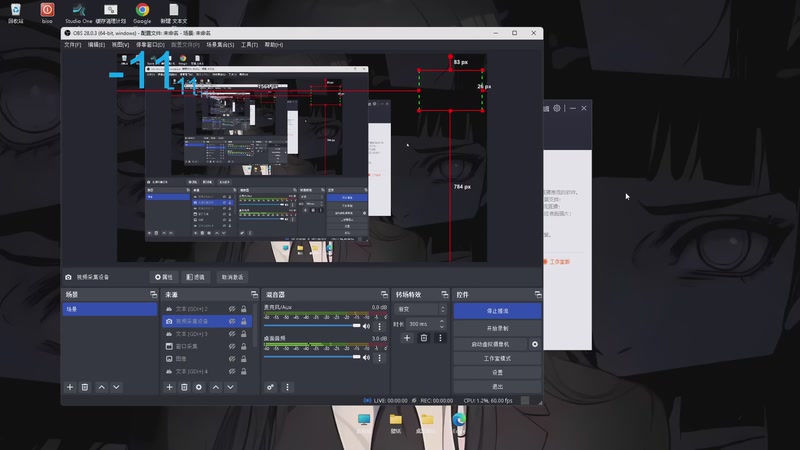The height and width of the screenshot is (450, 800).
Task: Open 属性 for the selected source
Action: (x=164, y=277)
